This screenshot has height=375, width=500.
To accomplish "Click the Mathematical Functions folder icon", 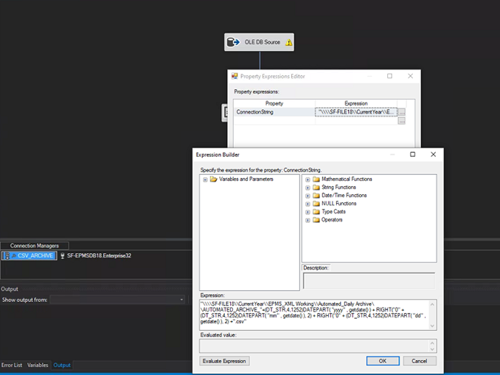I will pos(316,179).
